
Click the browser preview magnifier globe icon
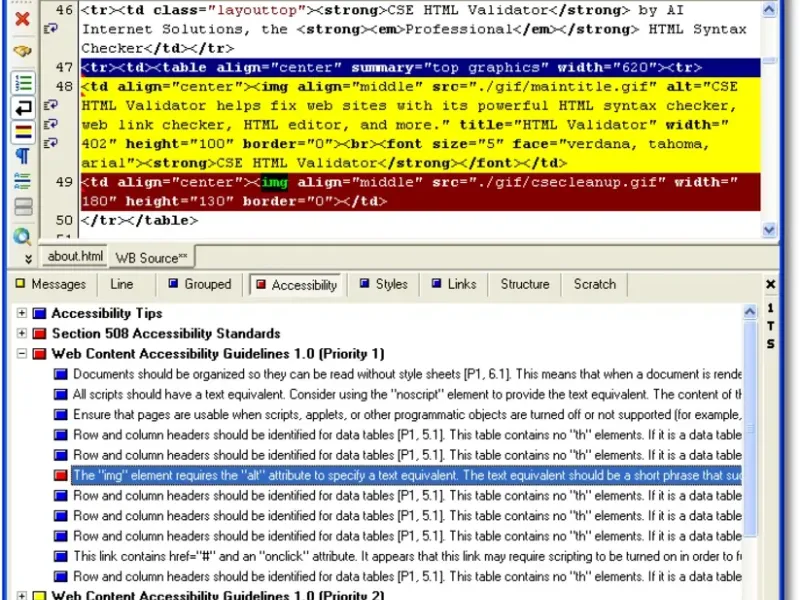point(22,236)
